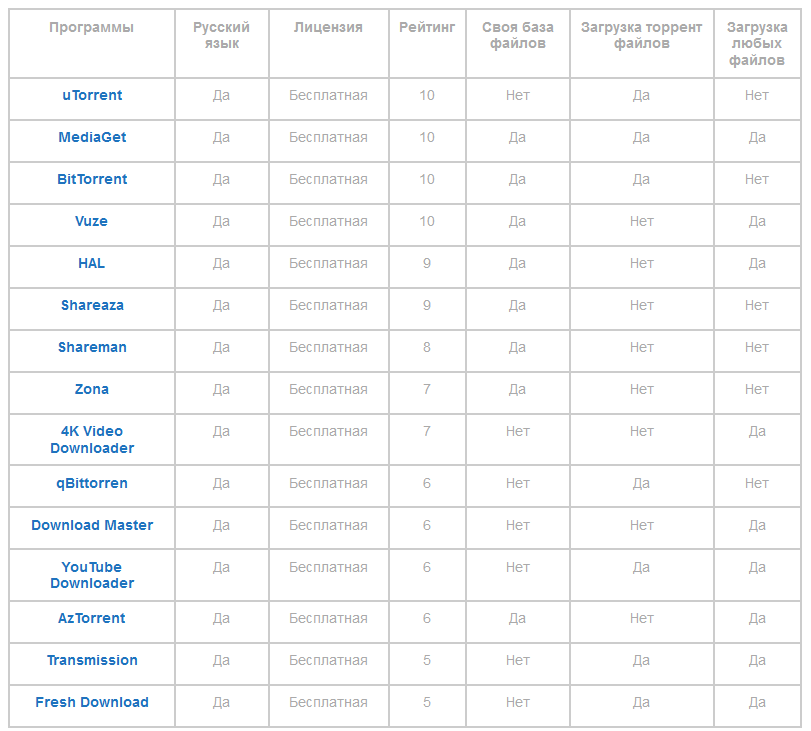Screen dimensions: 811x731
Task: Follow the qBittorren link
Action: (x=92, y=483)
